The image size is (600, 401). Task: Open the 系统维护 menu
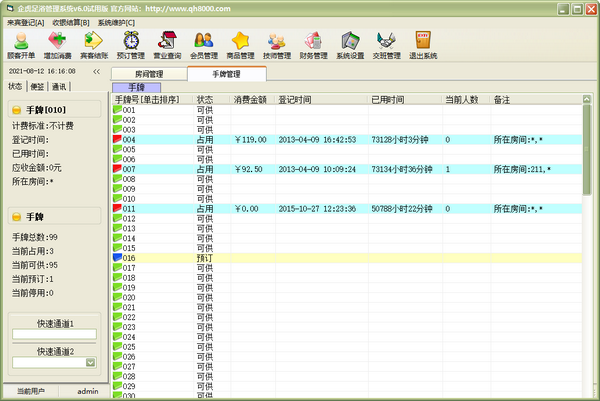116,21
